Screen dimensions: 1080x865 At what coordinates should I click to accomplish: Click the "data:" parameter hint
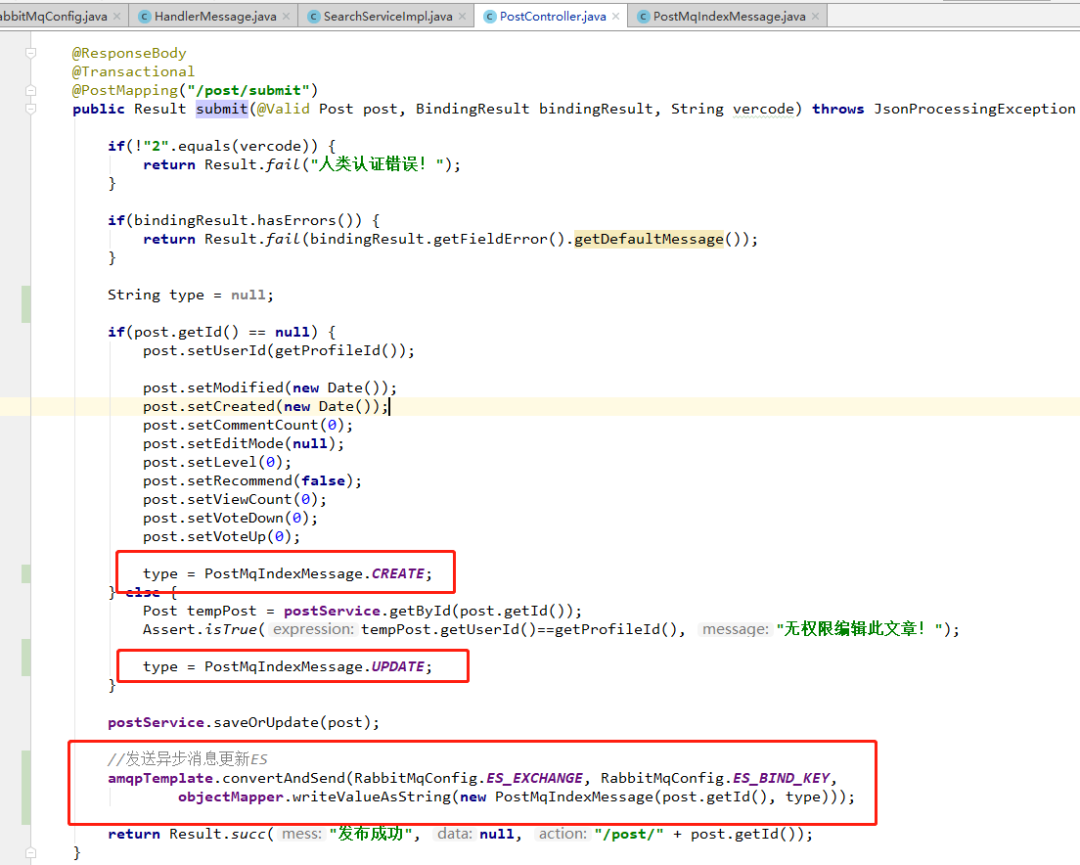click(x=455, y=834)
